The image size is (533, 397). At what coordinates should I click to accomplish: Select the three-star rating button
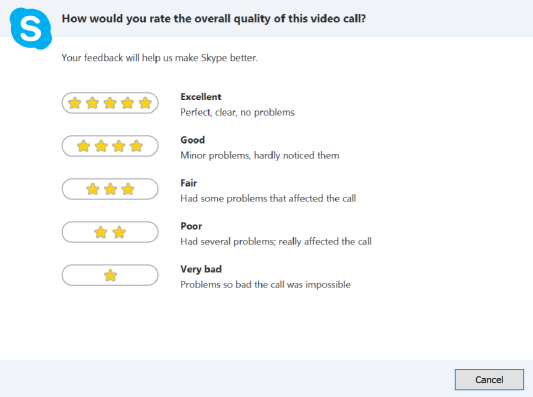tap(110, 189)
